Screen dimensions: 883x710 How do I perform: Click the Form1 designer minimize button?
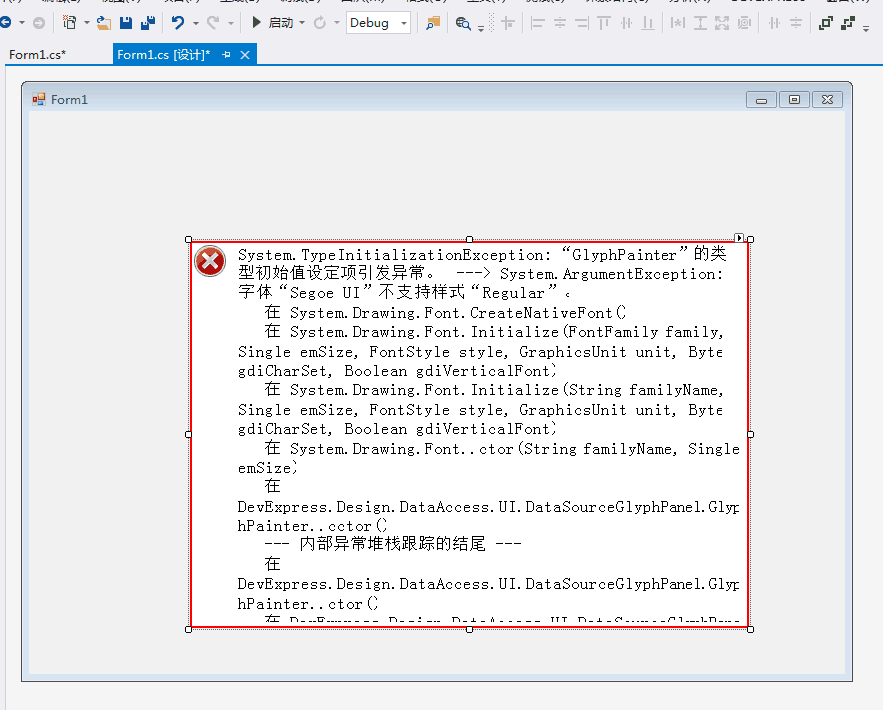click(761, 100)
